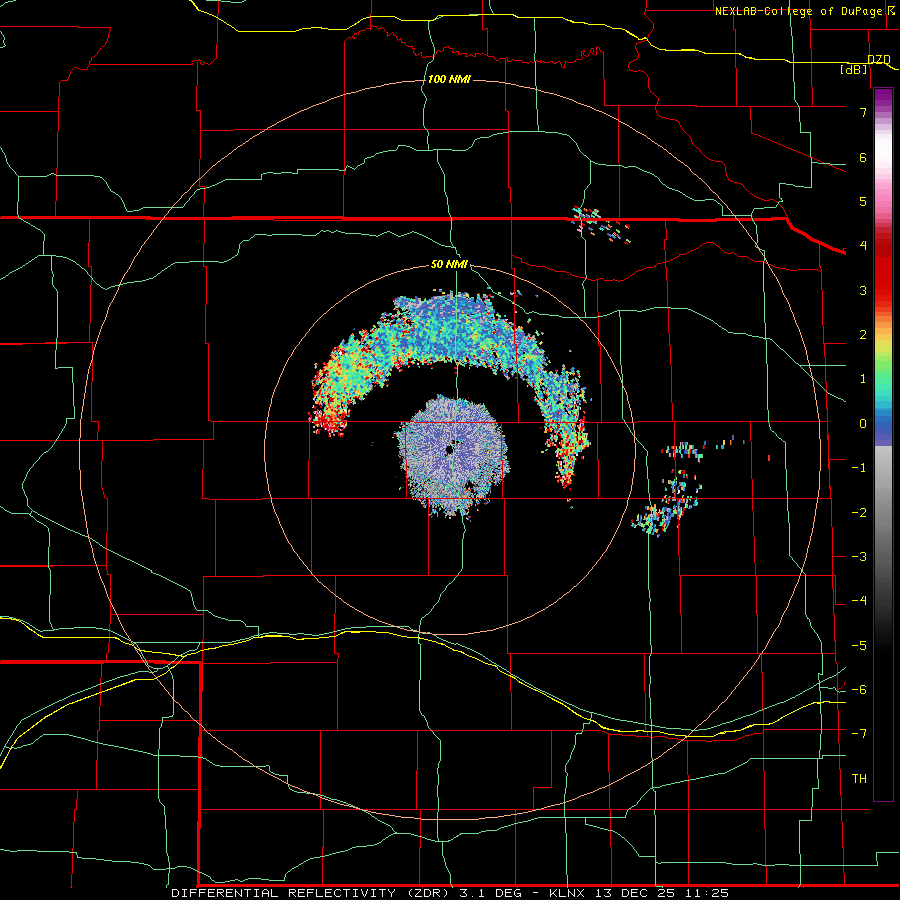
Task: Click the TH threshold label on scale
Action: click(859, 779)
